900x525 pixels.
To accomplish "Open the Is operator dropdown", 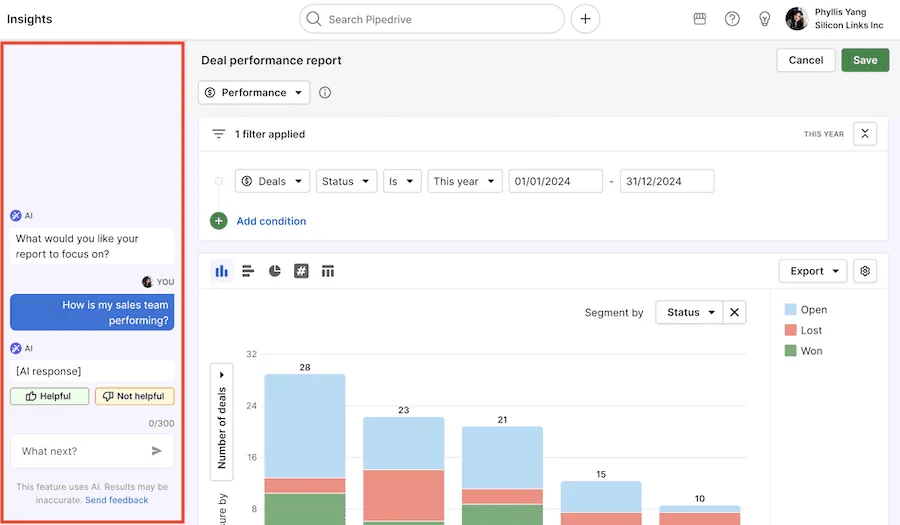I will [402, 181].
